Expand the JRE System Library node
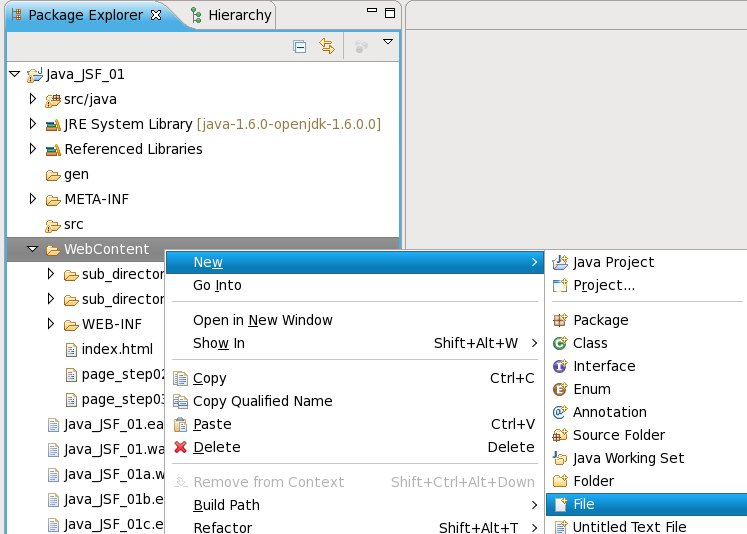This screenshot has width=747, height=534. [33, 124]
